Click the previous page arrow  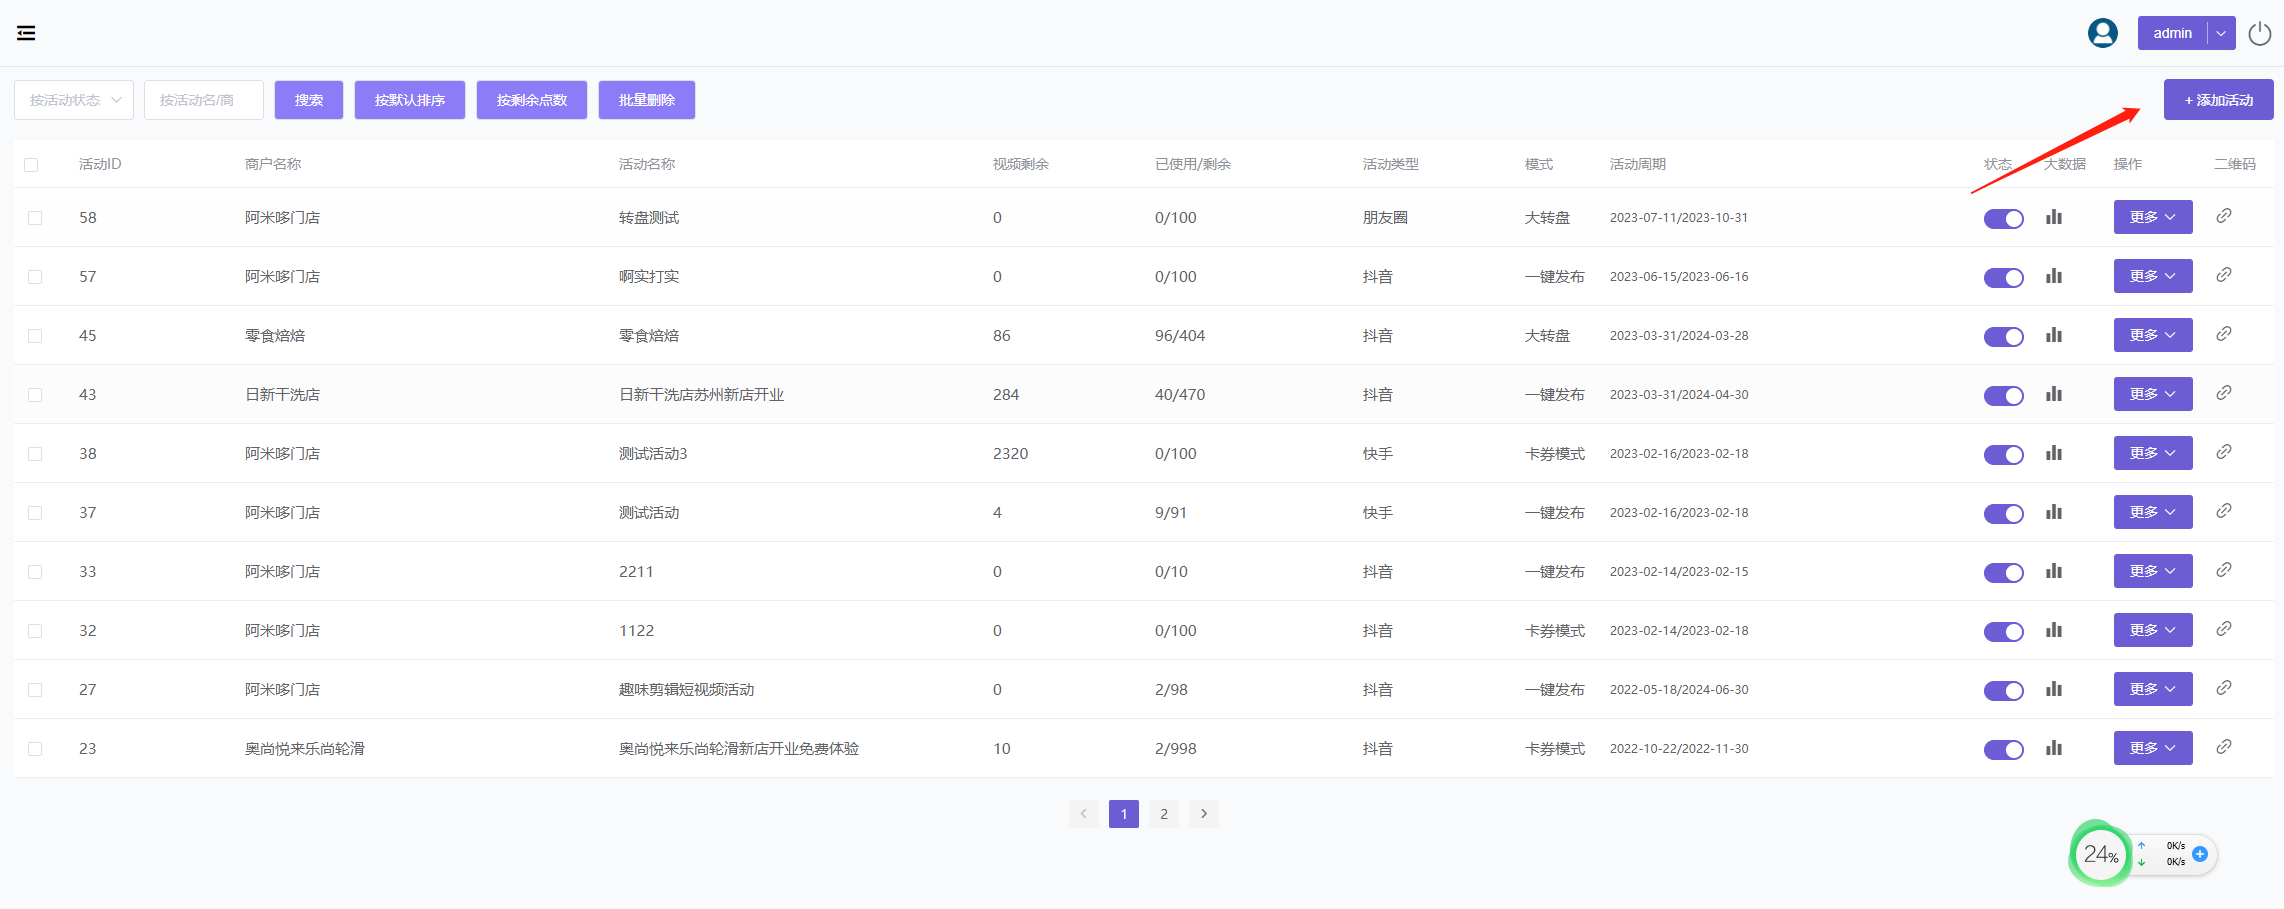point(1084,814)
